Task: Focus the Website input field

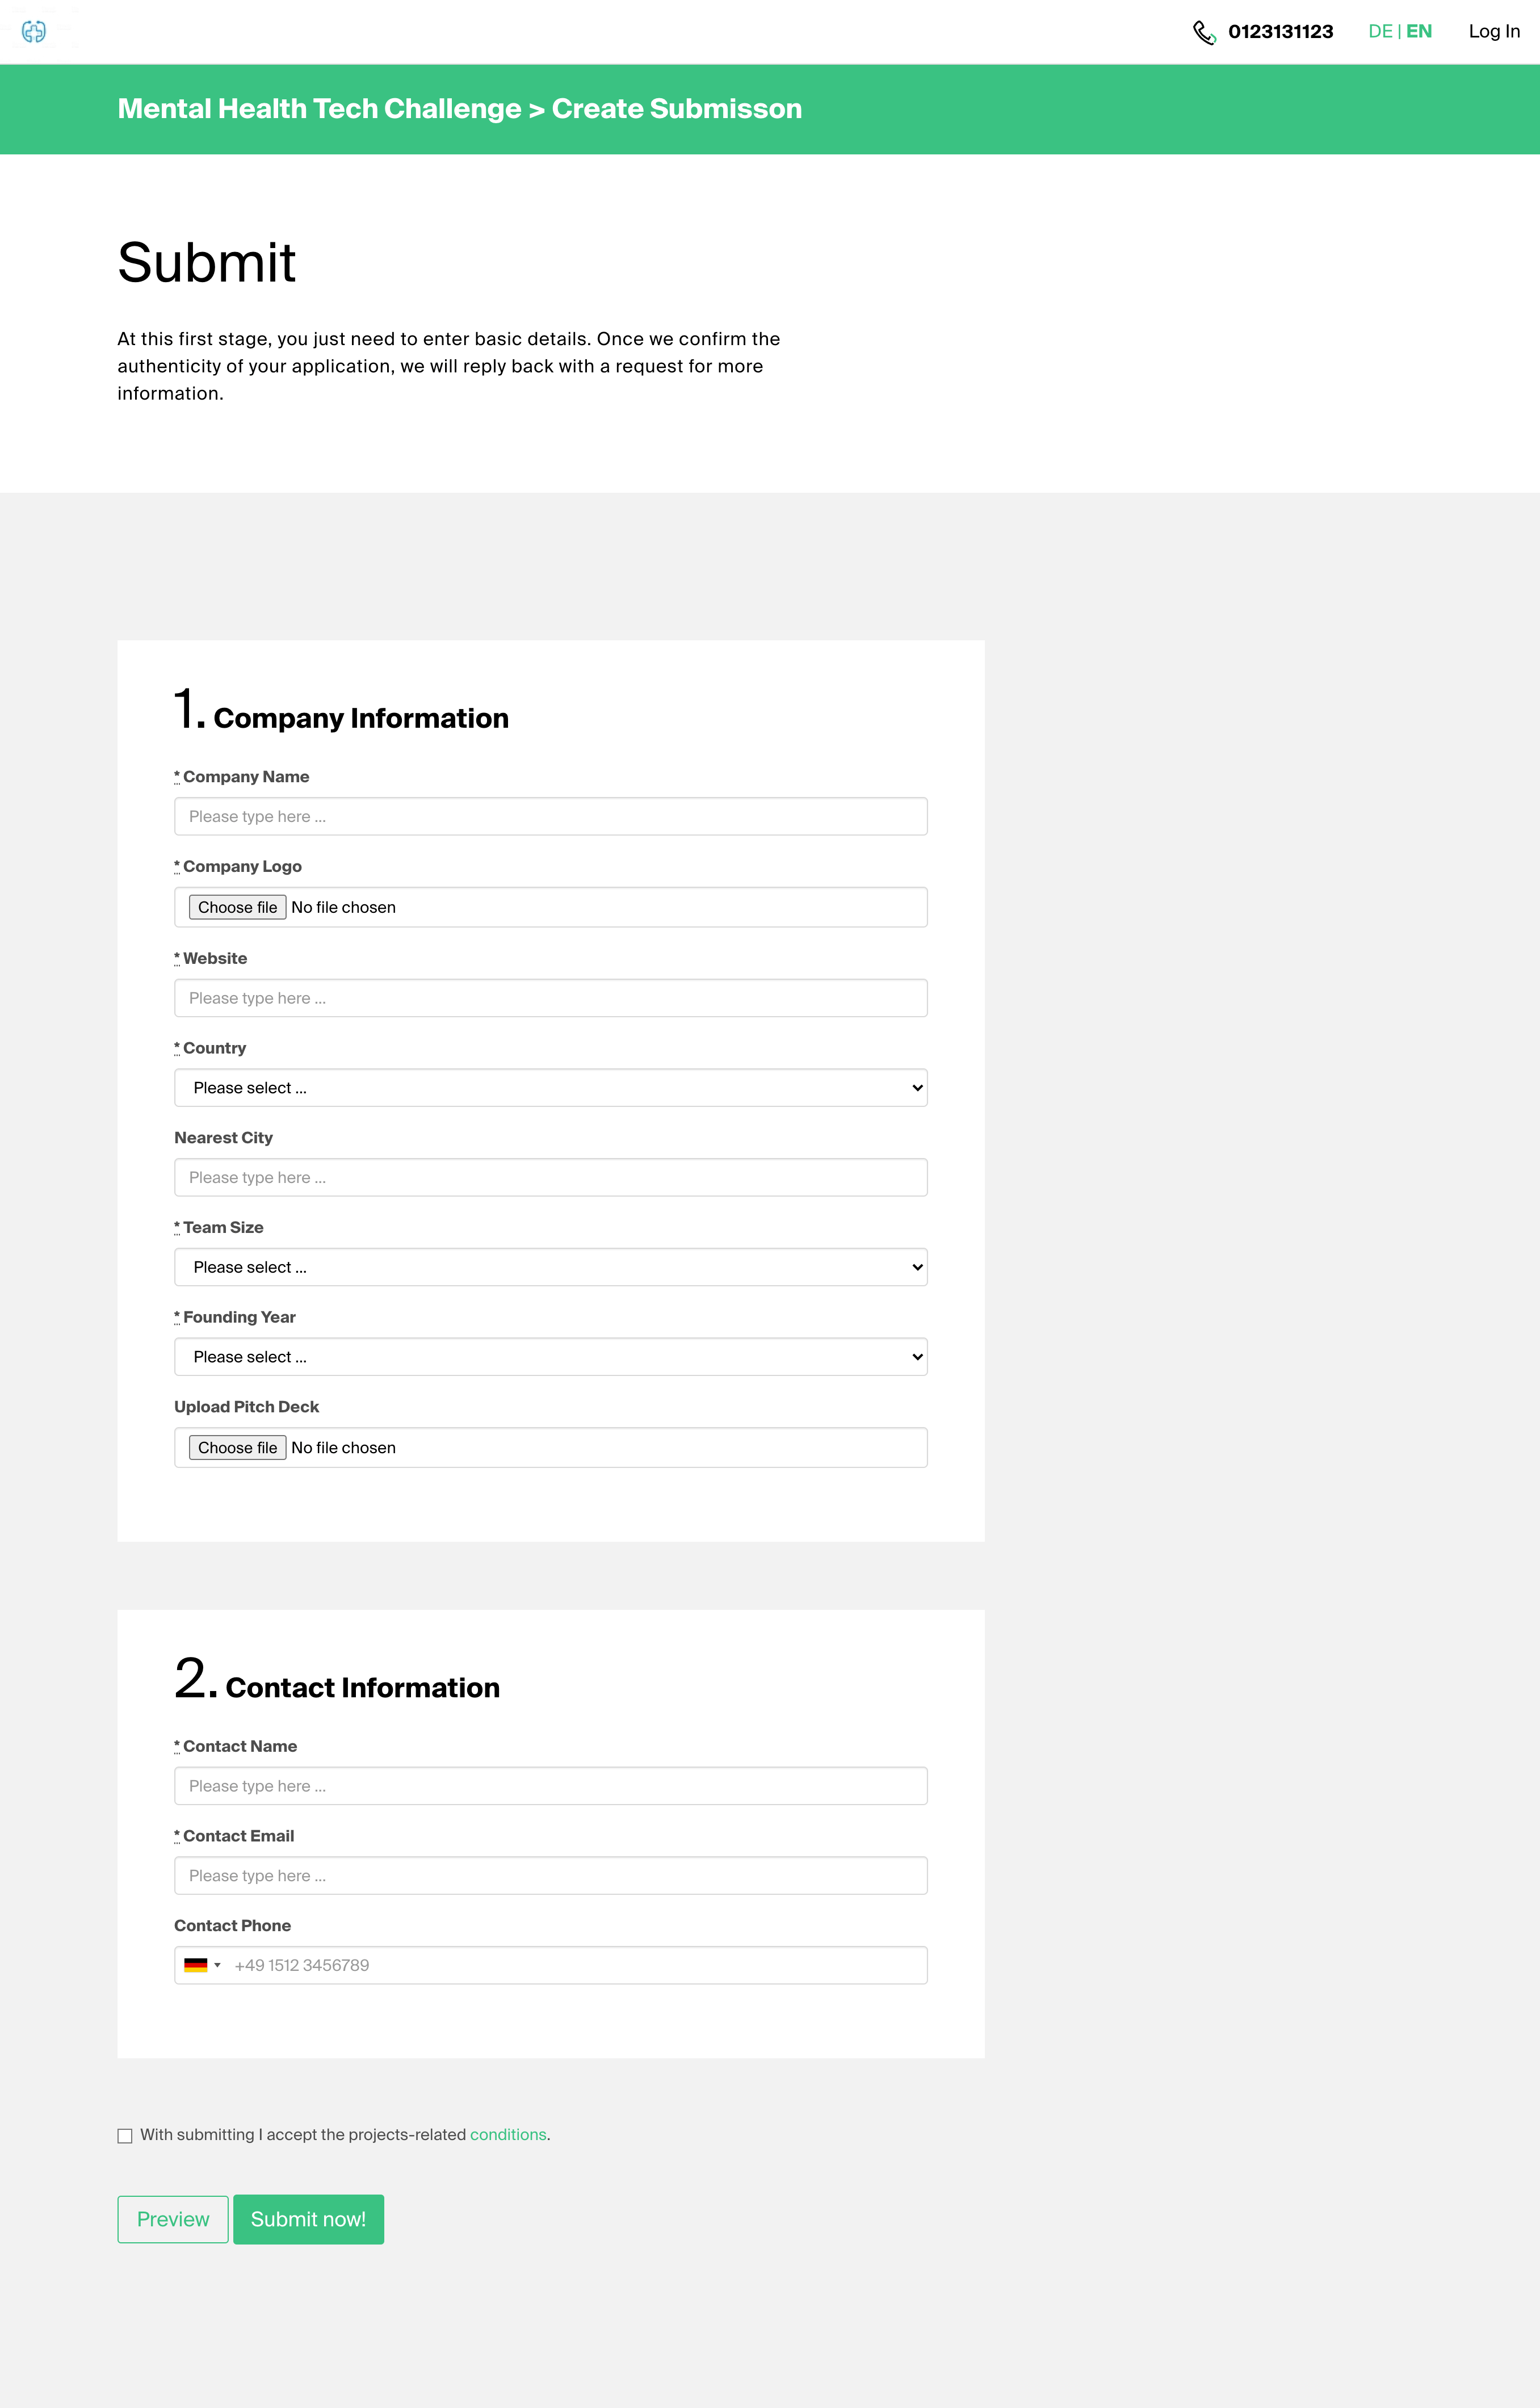Action: click(551, 998)
